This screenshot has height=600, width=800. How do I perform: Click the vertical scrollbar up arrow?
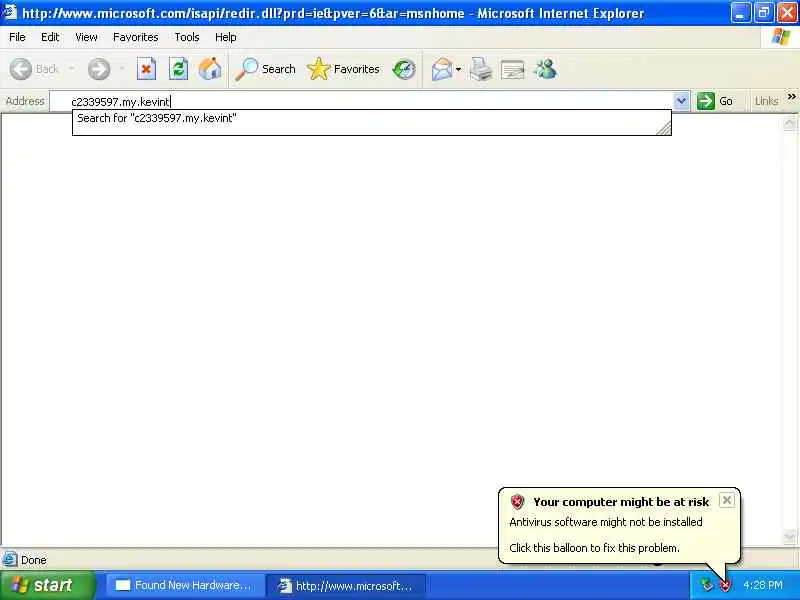point(789,123)
